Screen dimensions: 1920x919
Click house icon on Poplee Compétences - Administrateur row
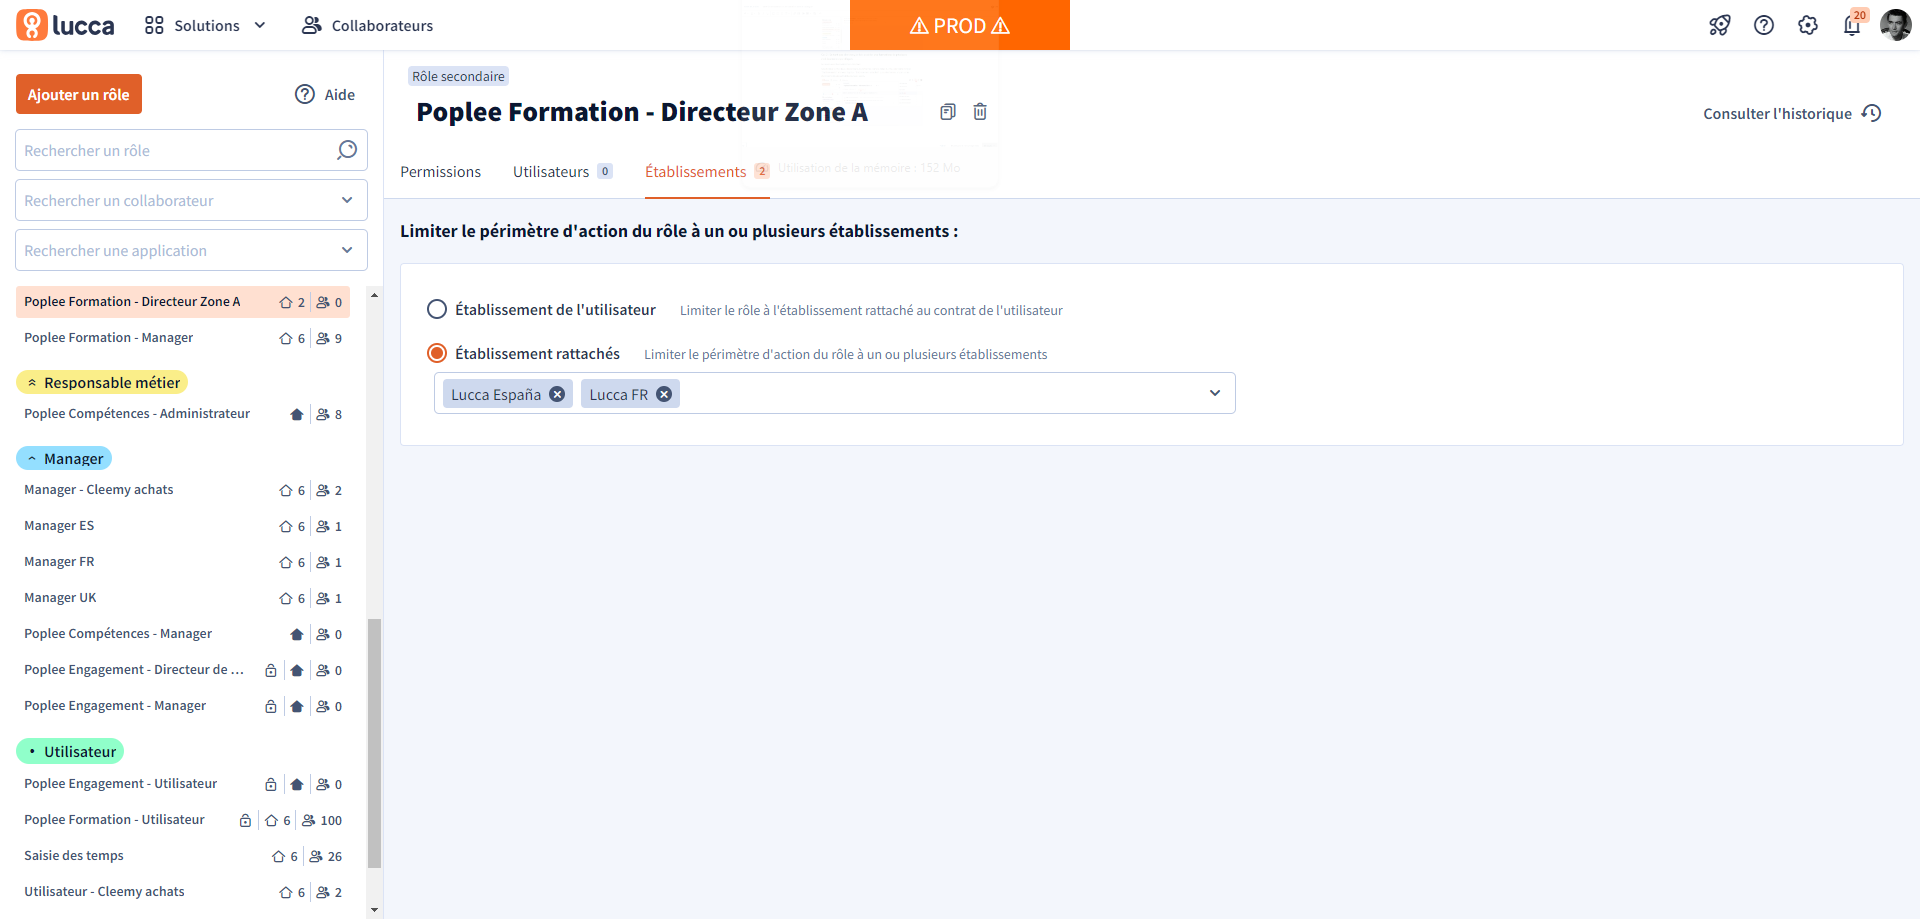[297, 414]
